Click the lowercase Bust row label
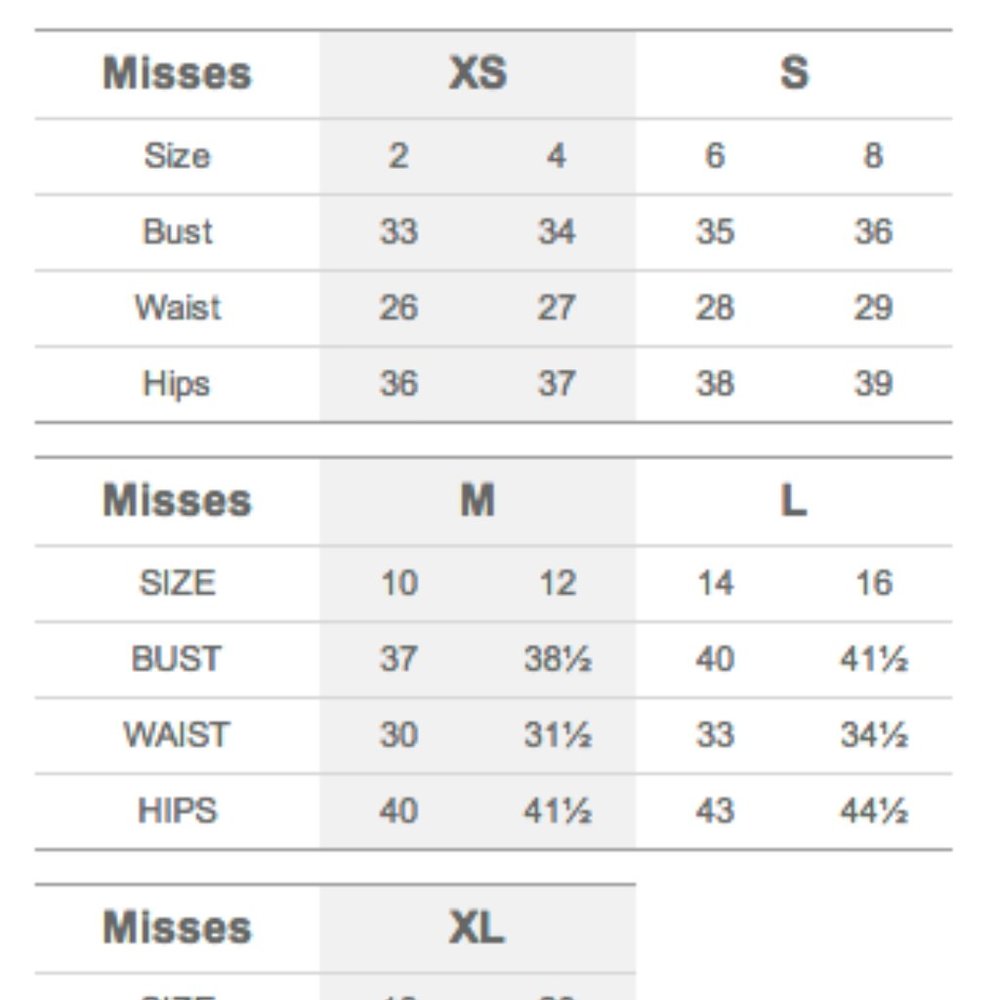1000x1000 pixels. (x=177, y=232)
